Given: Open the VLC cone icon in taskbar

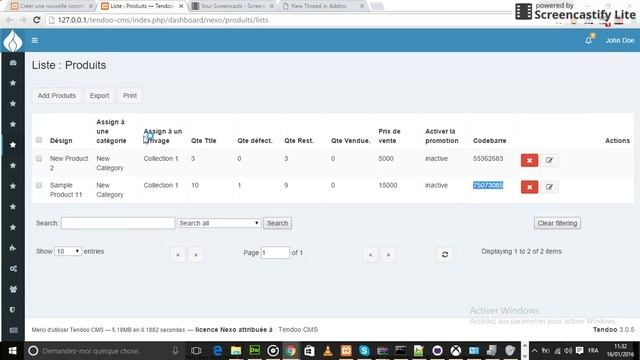Looking at the screenshot, I should click(x=328, y=351).
